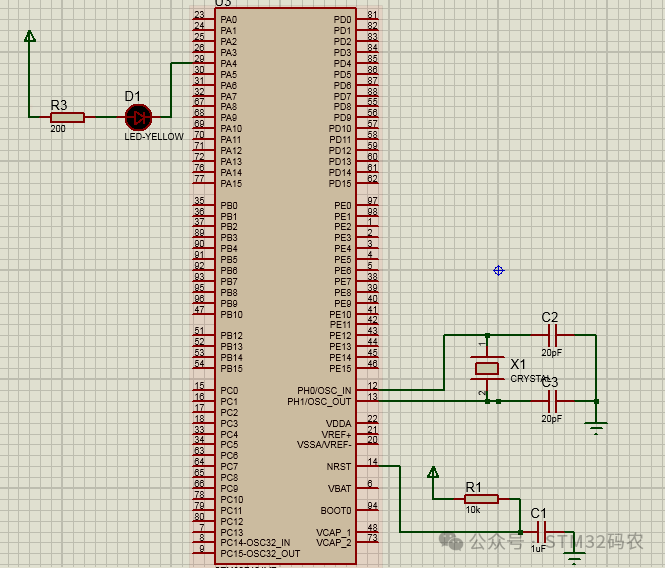Click the PA15 pin label
This screenshot has width=665, height=568.
pos(231,184)
